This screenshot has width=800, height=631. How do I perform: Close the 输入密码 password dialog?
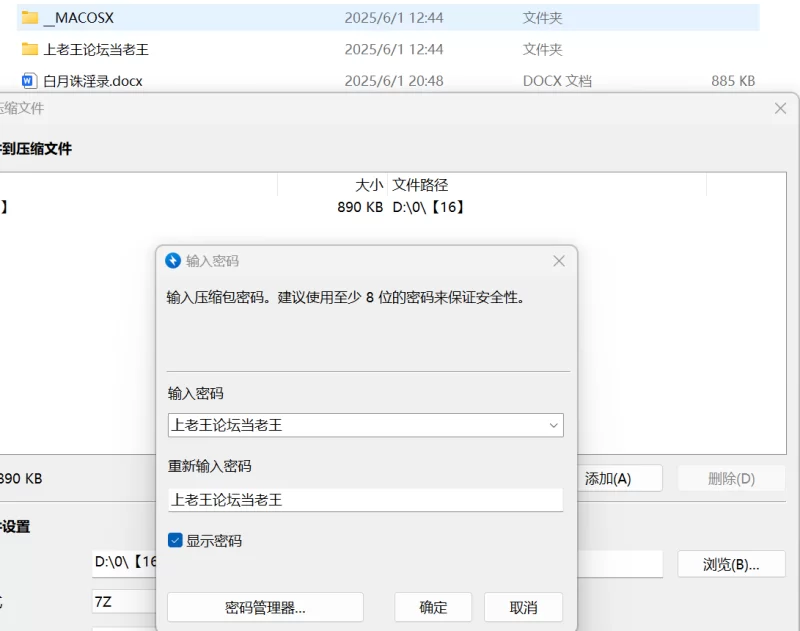[559, 261]
